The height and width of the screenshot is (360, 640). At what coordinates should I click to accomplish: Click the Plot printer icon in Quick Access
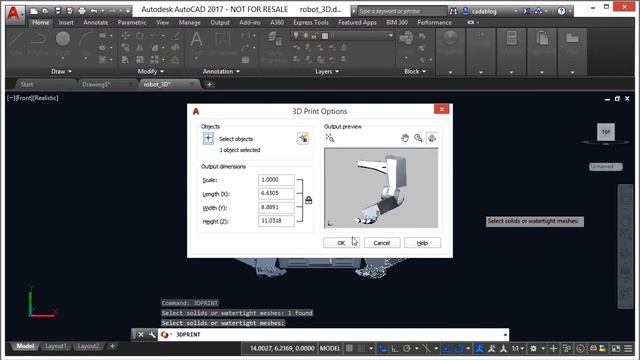point(82,11)
